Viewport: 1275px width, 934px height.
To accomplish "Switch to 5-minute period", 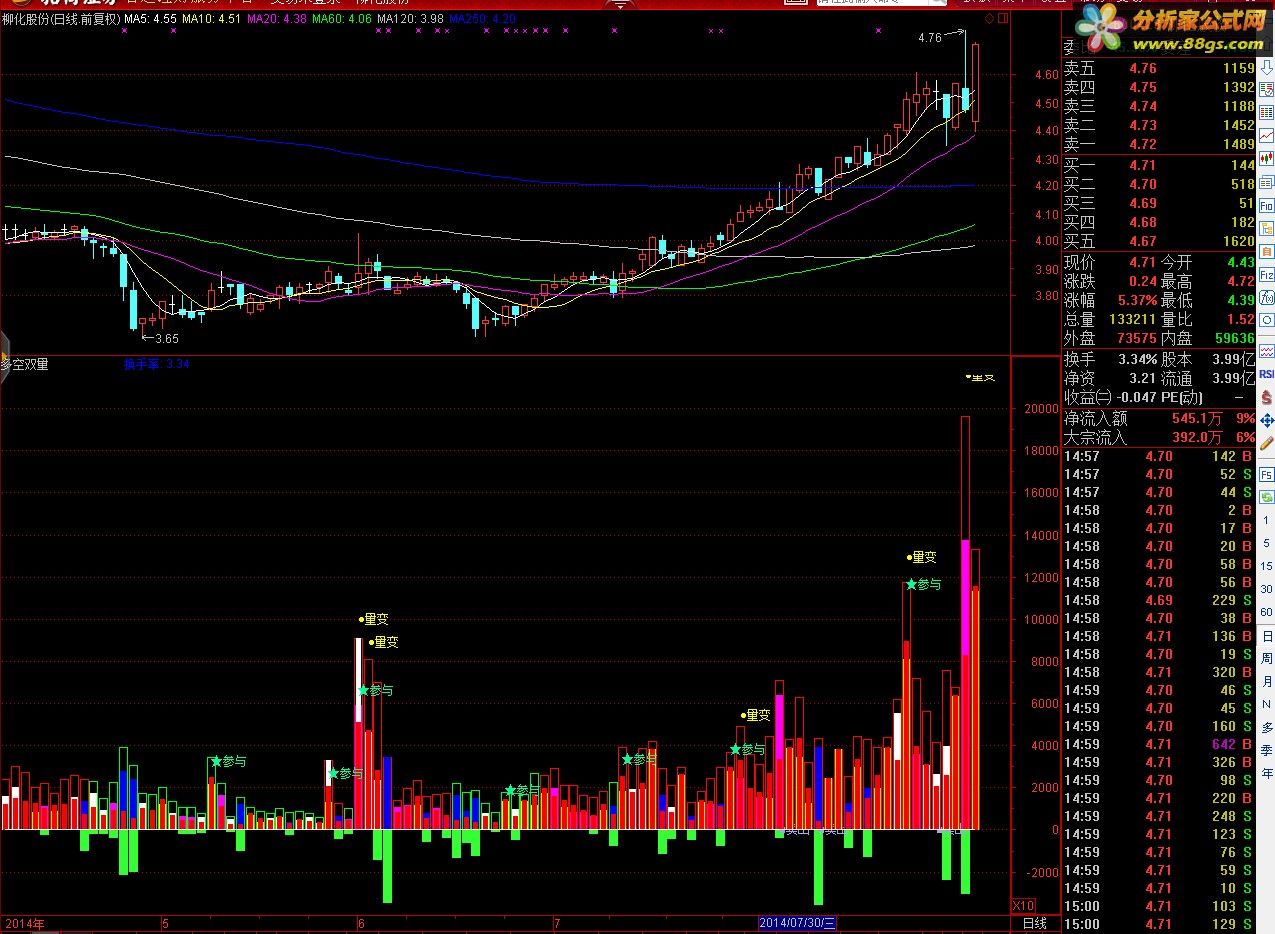I will 1267,544.
